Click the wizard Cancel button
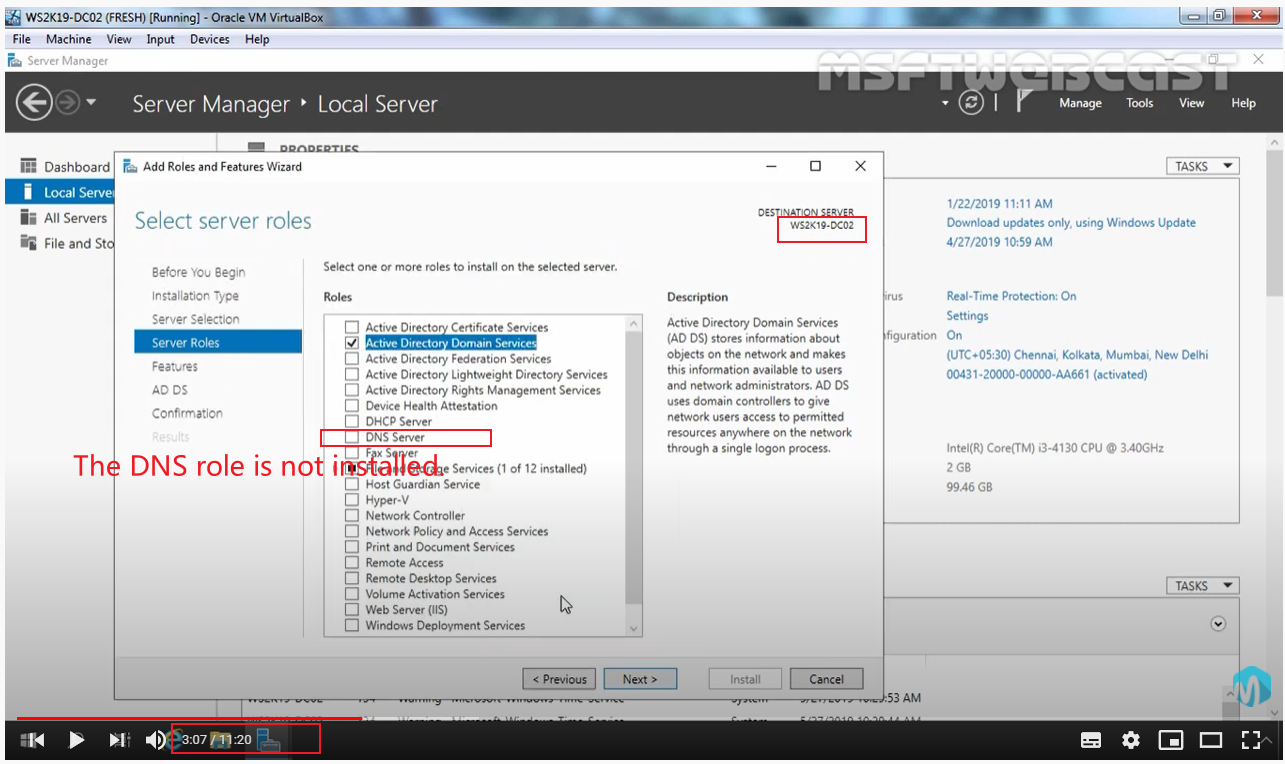 [826, 679]
